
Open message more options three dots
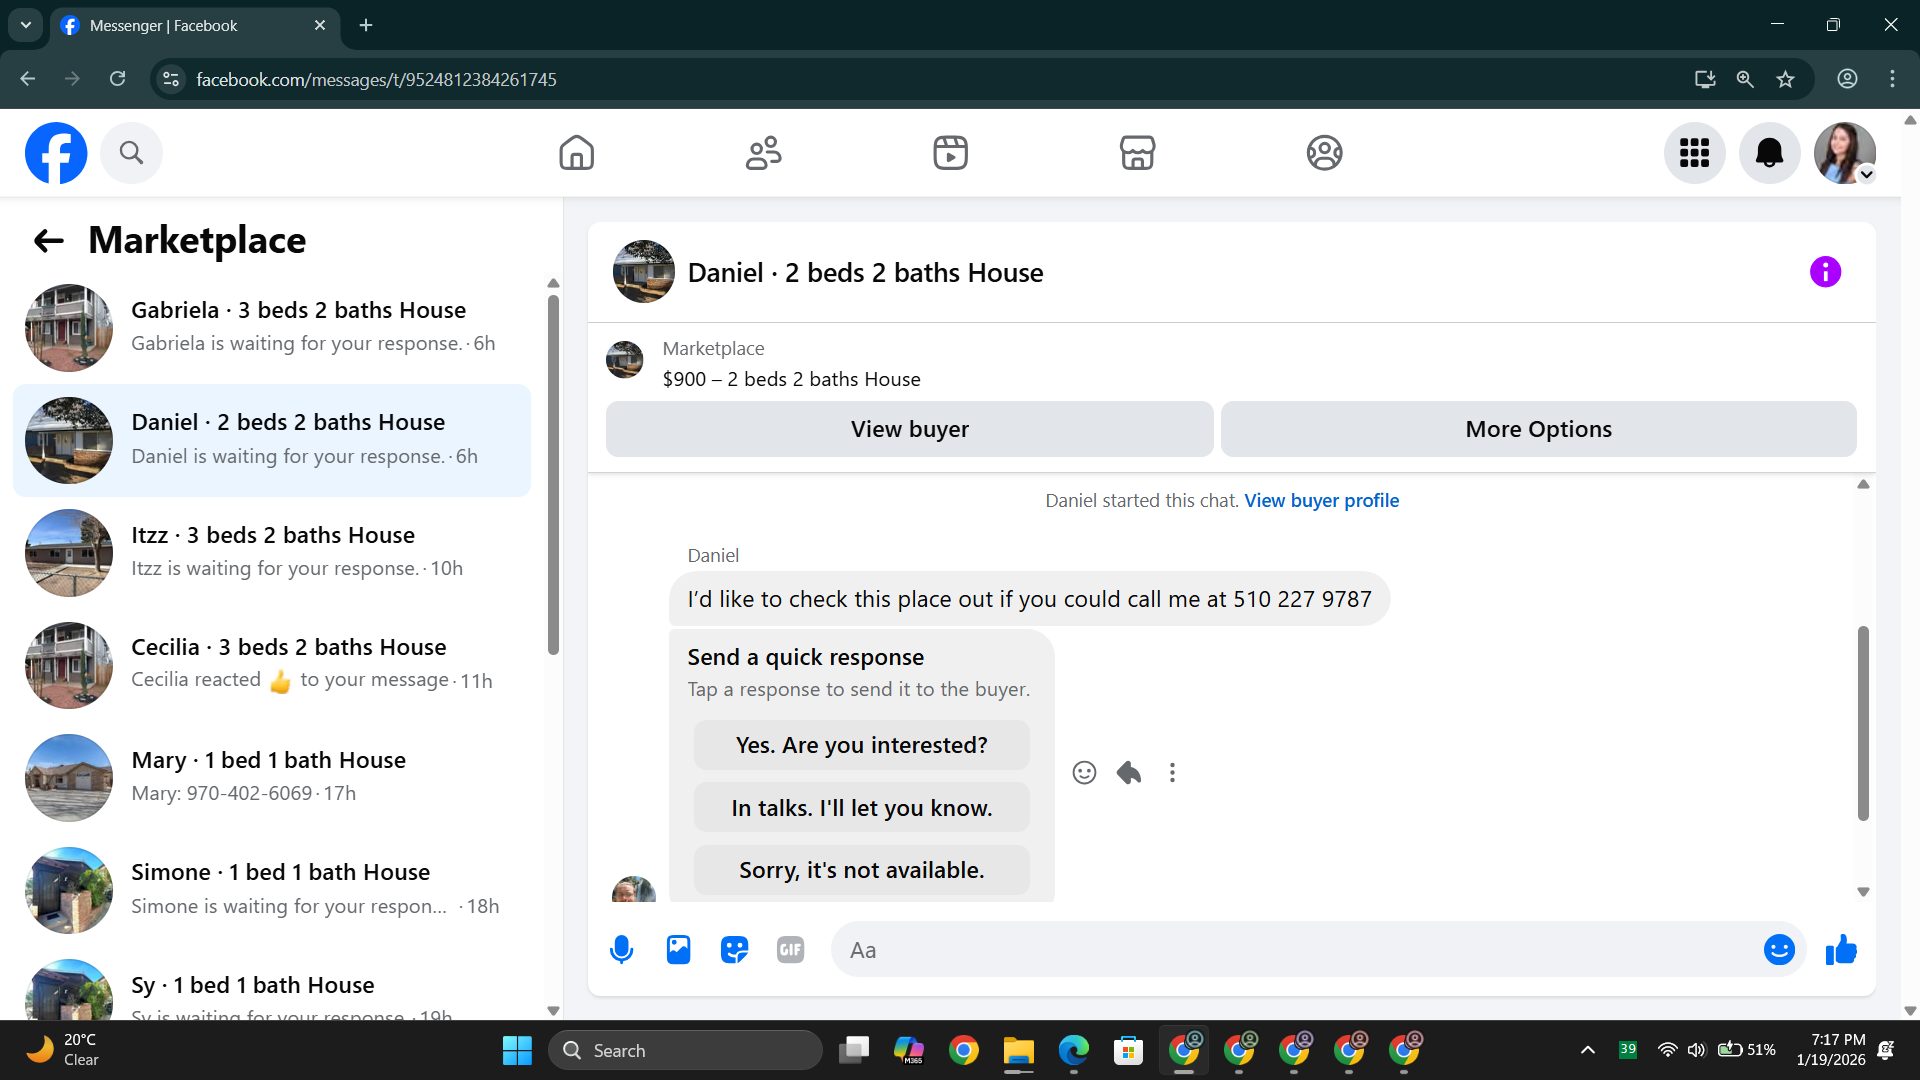[x=1172, y=772]
